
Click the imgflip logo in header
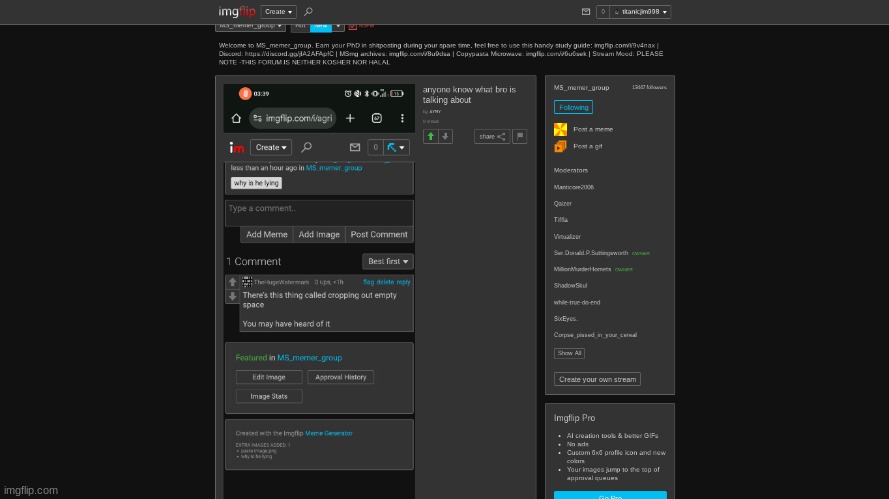coord(237,12)
